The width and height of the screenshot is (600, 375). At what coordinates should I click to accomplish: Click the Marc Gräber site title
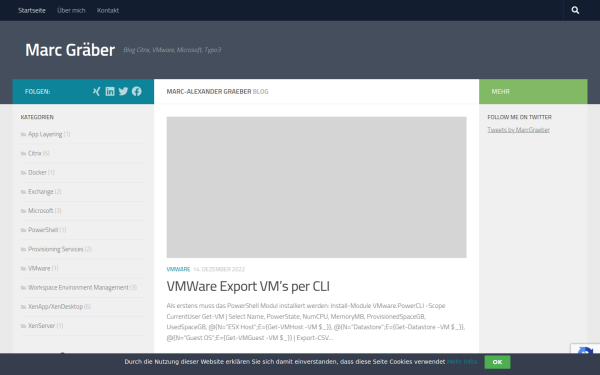coord(70,50)
